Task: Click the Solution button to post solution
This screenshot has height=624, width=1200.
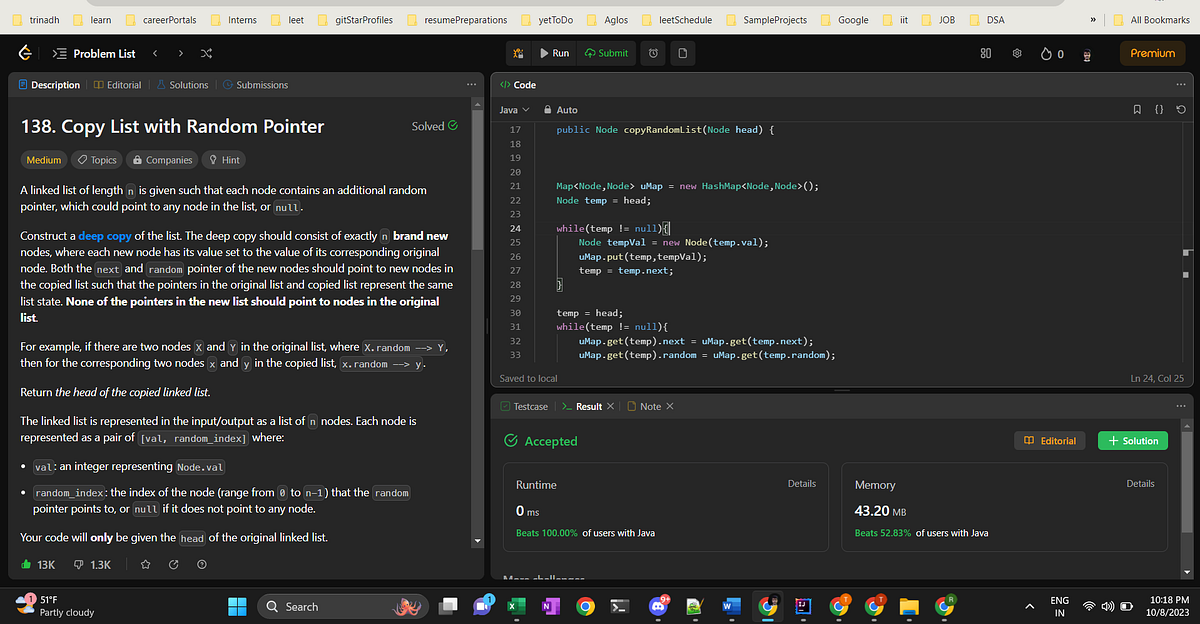Action: [x=1132, y=440]
